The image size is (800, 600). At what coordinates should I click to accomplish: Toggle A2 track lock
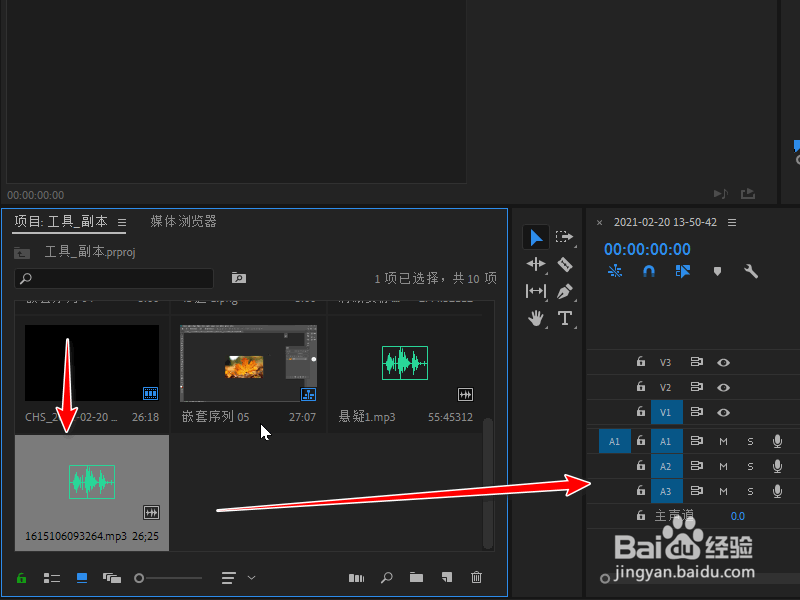(x=641, y=465)
